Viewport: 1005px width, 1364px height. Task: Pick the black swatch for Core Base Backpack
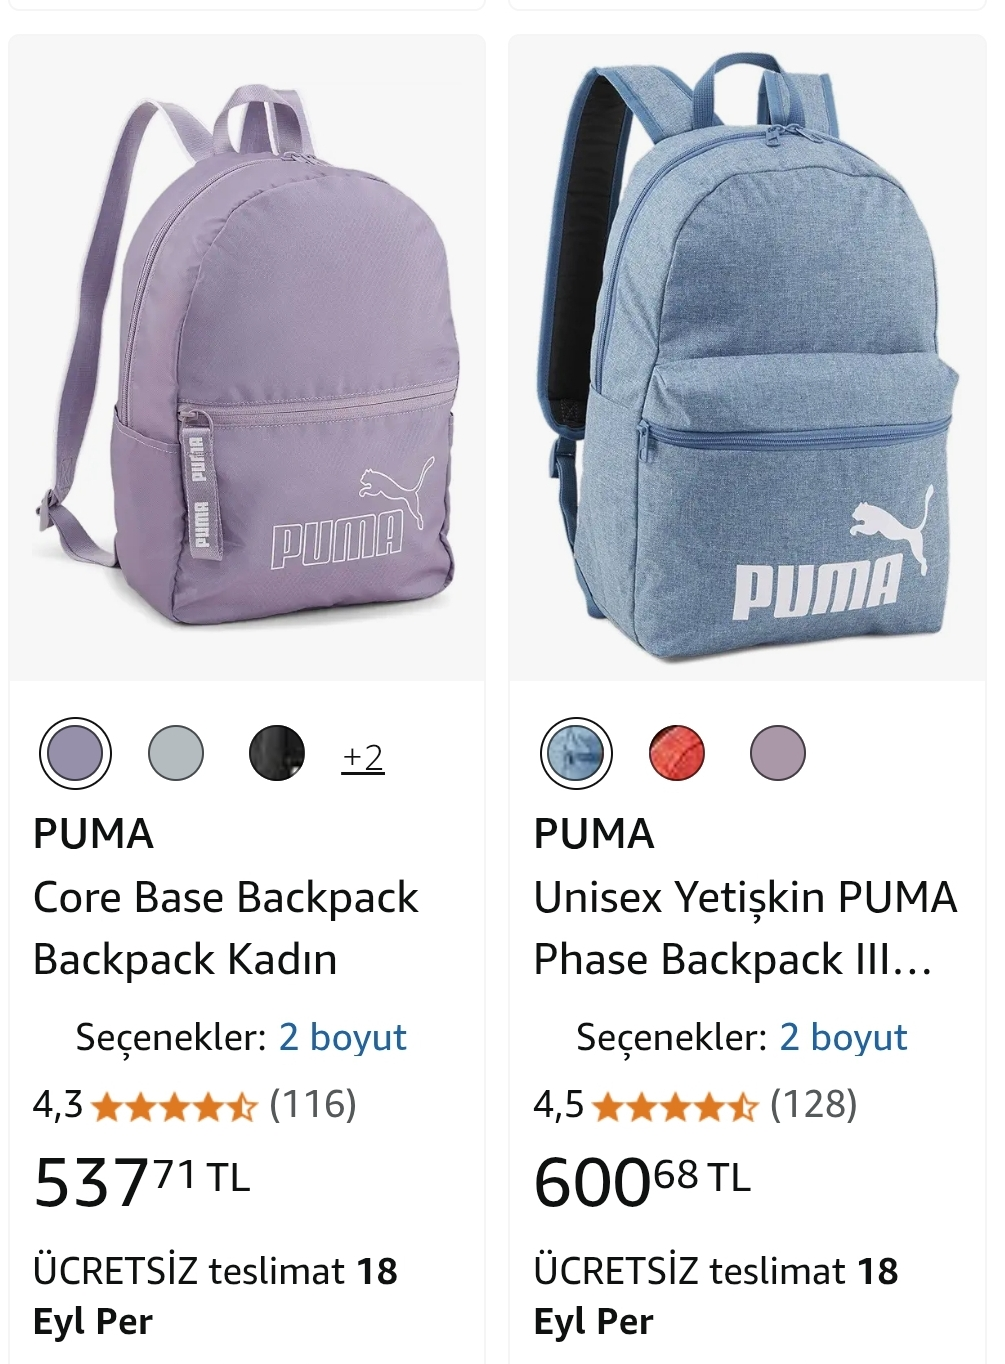click(x=277, y=753)
